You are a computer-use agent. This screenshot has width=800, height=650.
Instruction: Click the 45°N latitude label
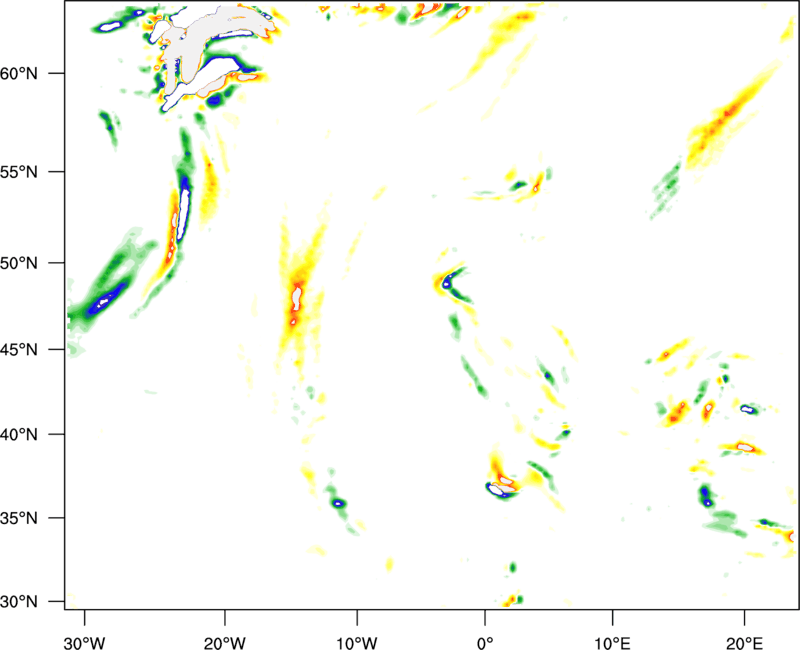click(19, 349)
